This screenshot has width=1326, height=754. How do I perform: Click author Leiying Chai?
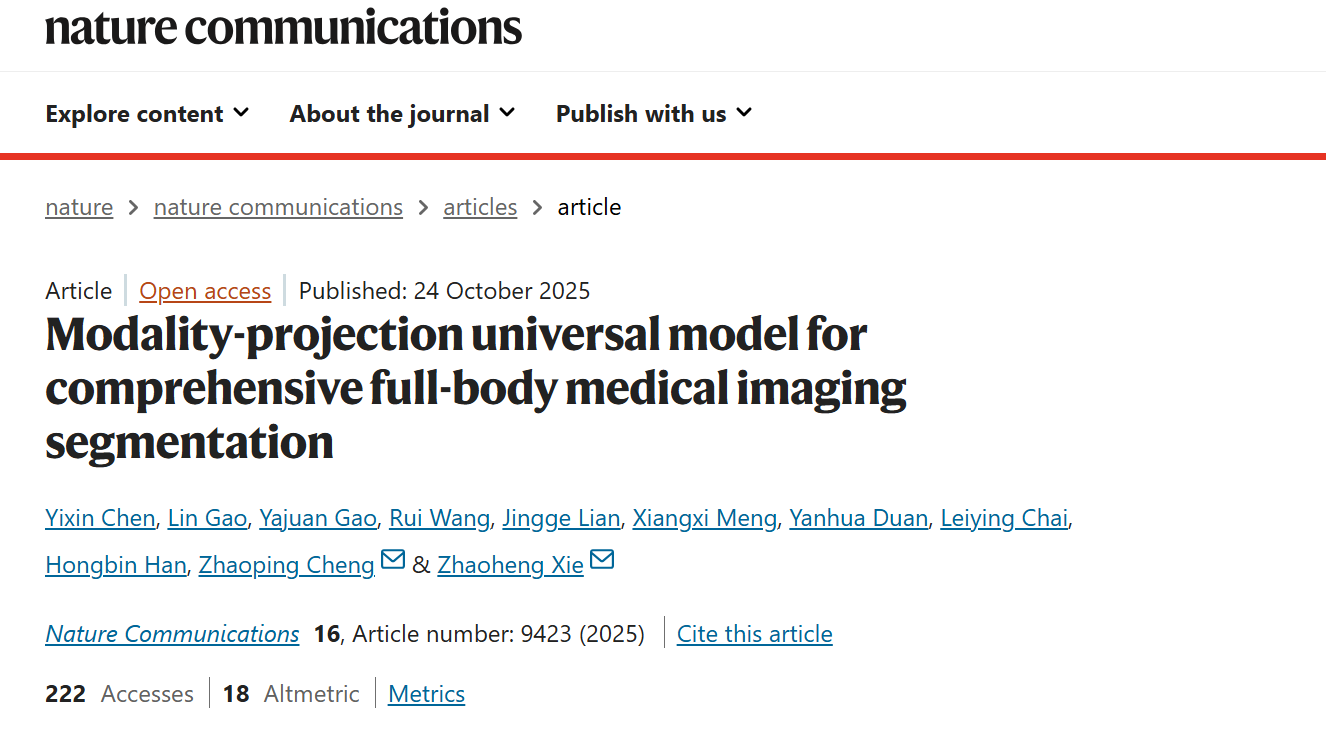pos(1004,518)
